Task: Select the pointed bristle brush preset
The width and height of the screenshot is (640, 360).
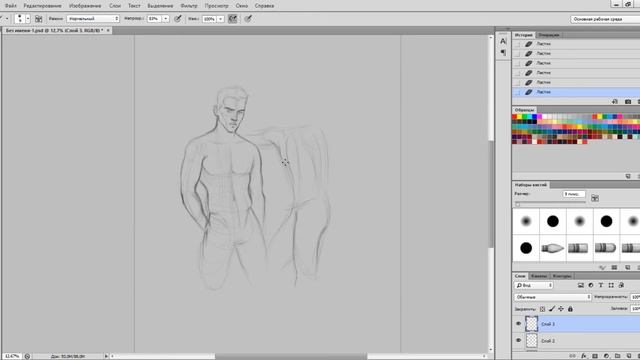Action: tap(552, 248)
